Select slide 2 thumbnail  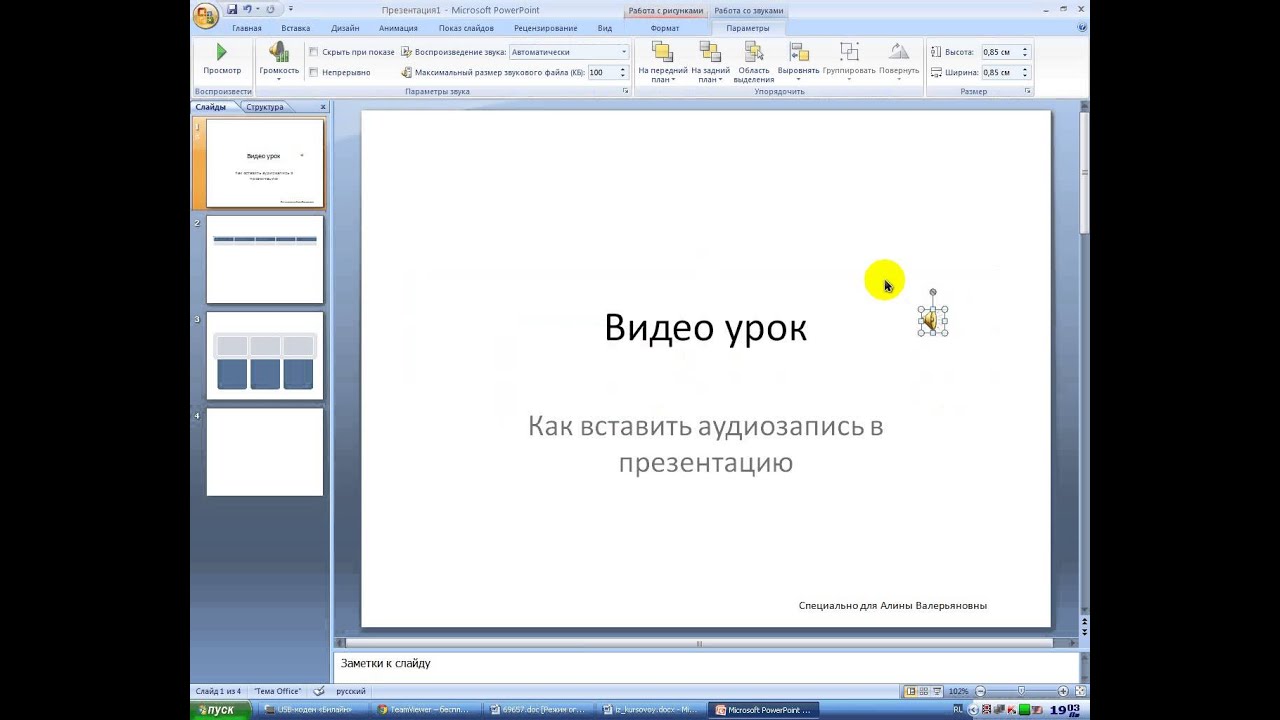(x=265, y=260)
